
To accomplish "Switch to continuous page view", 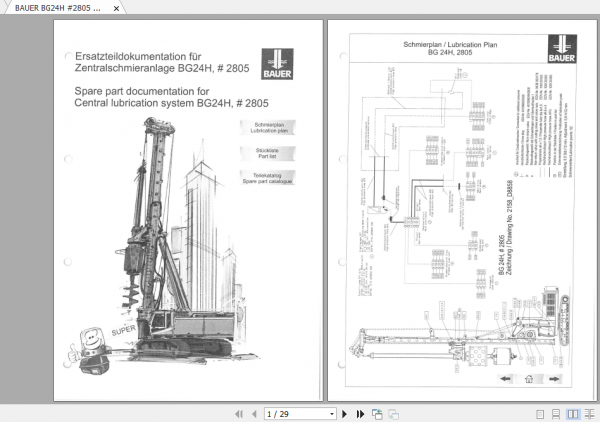I will pyautogui.click(x=556, y=414).
